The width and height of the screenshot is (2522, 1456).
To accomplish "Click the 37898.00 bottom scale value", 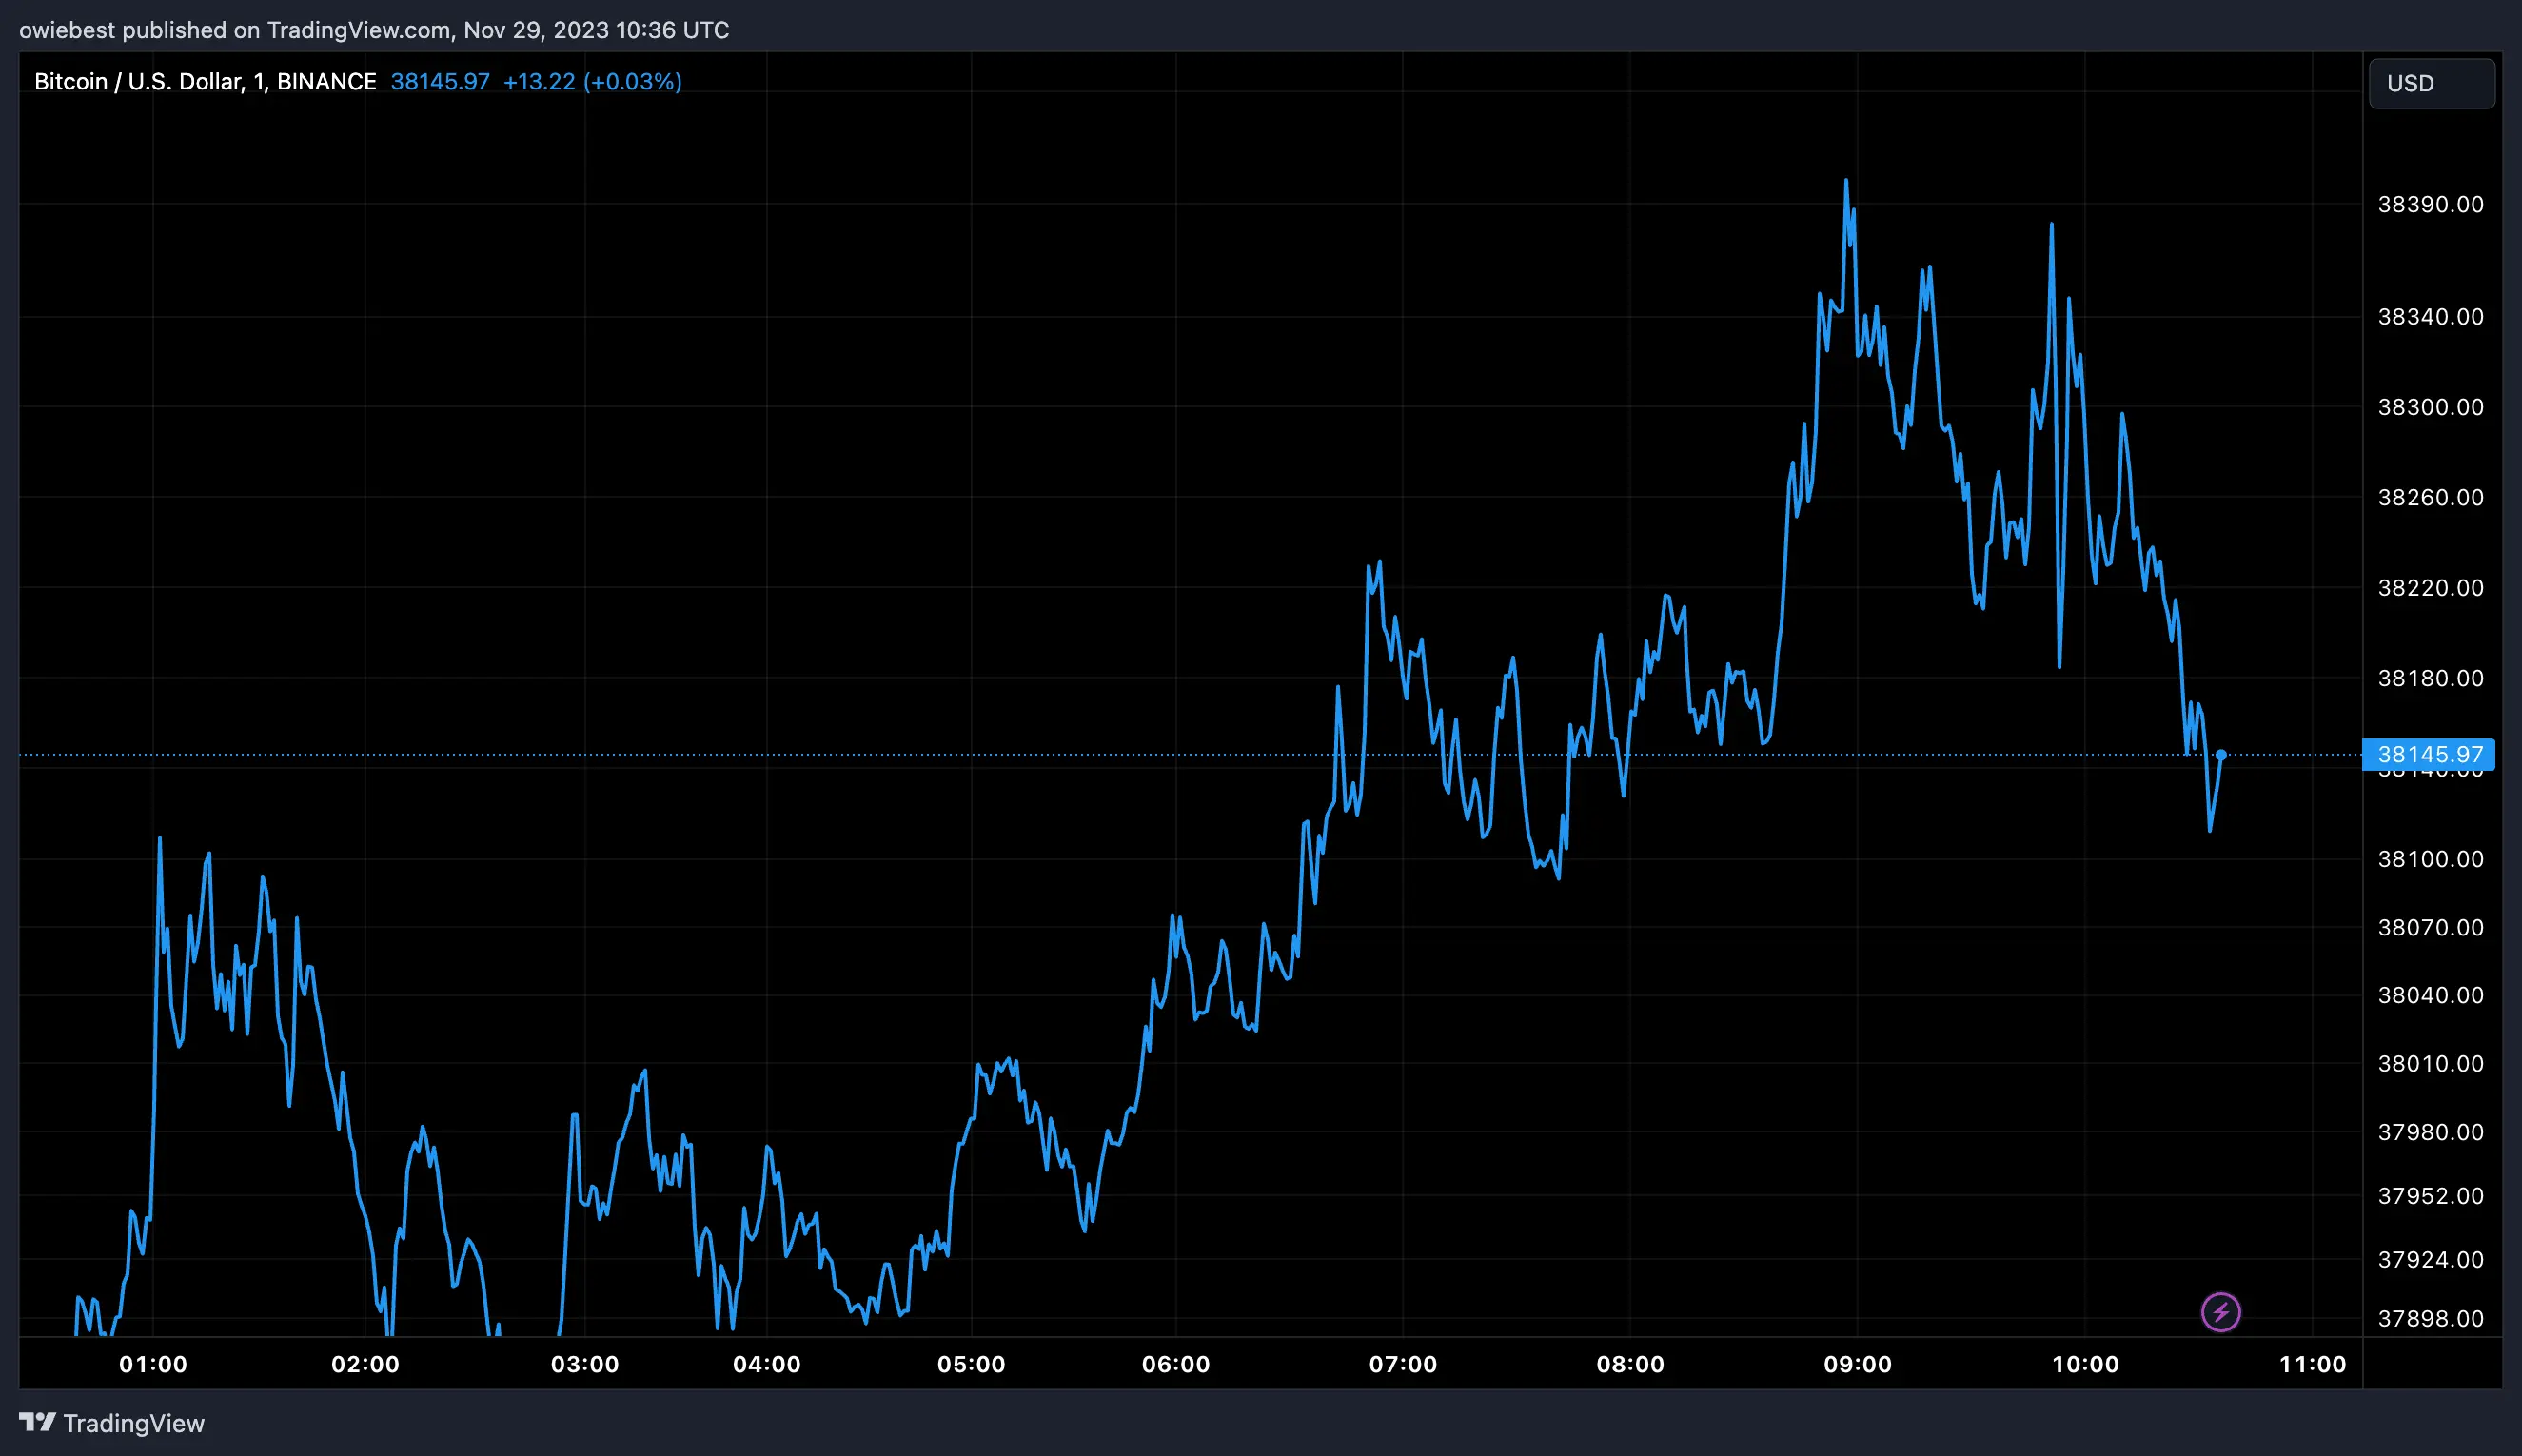I will point(2438,1317).
